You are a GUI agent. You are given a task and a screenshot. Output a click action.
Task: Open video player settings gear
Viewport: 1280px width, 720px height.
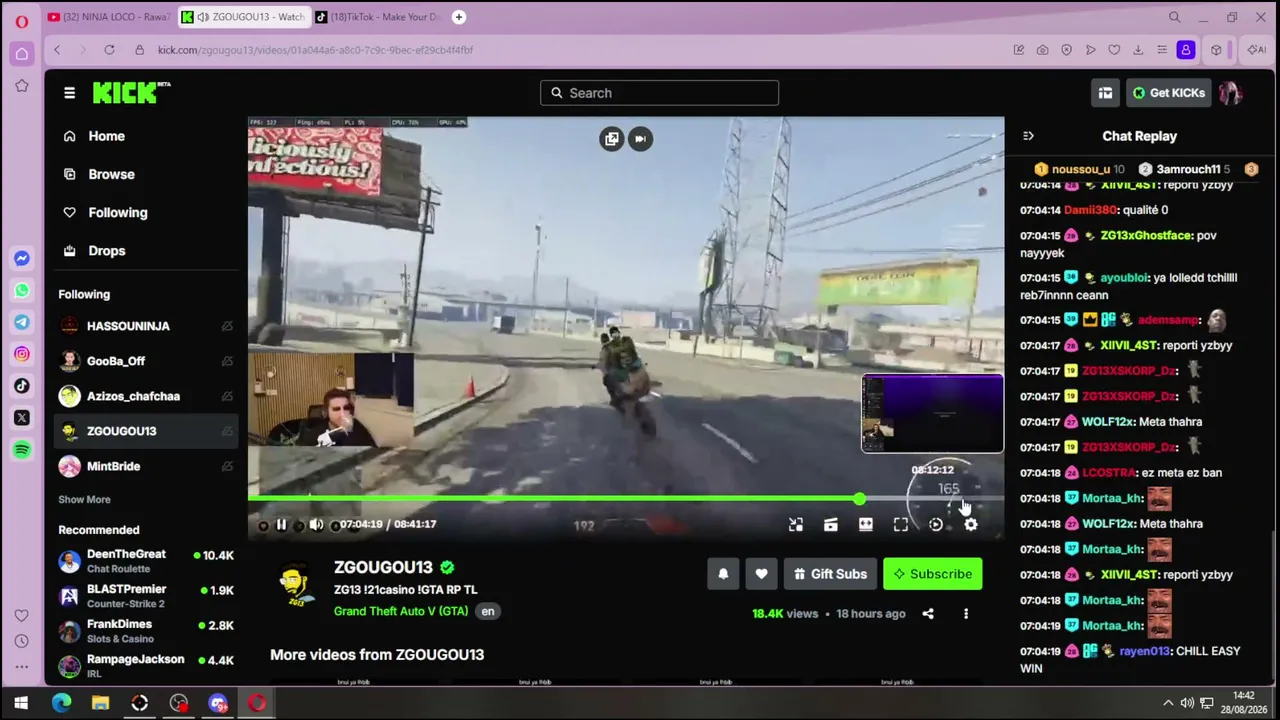(971, 525)
